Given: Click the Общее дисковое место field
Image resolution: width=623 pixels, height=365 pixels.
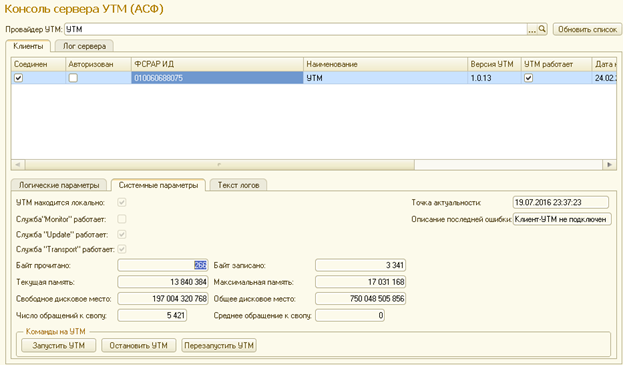Looking at the screenshot, I should [x=360, y=299].
